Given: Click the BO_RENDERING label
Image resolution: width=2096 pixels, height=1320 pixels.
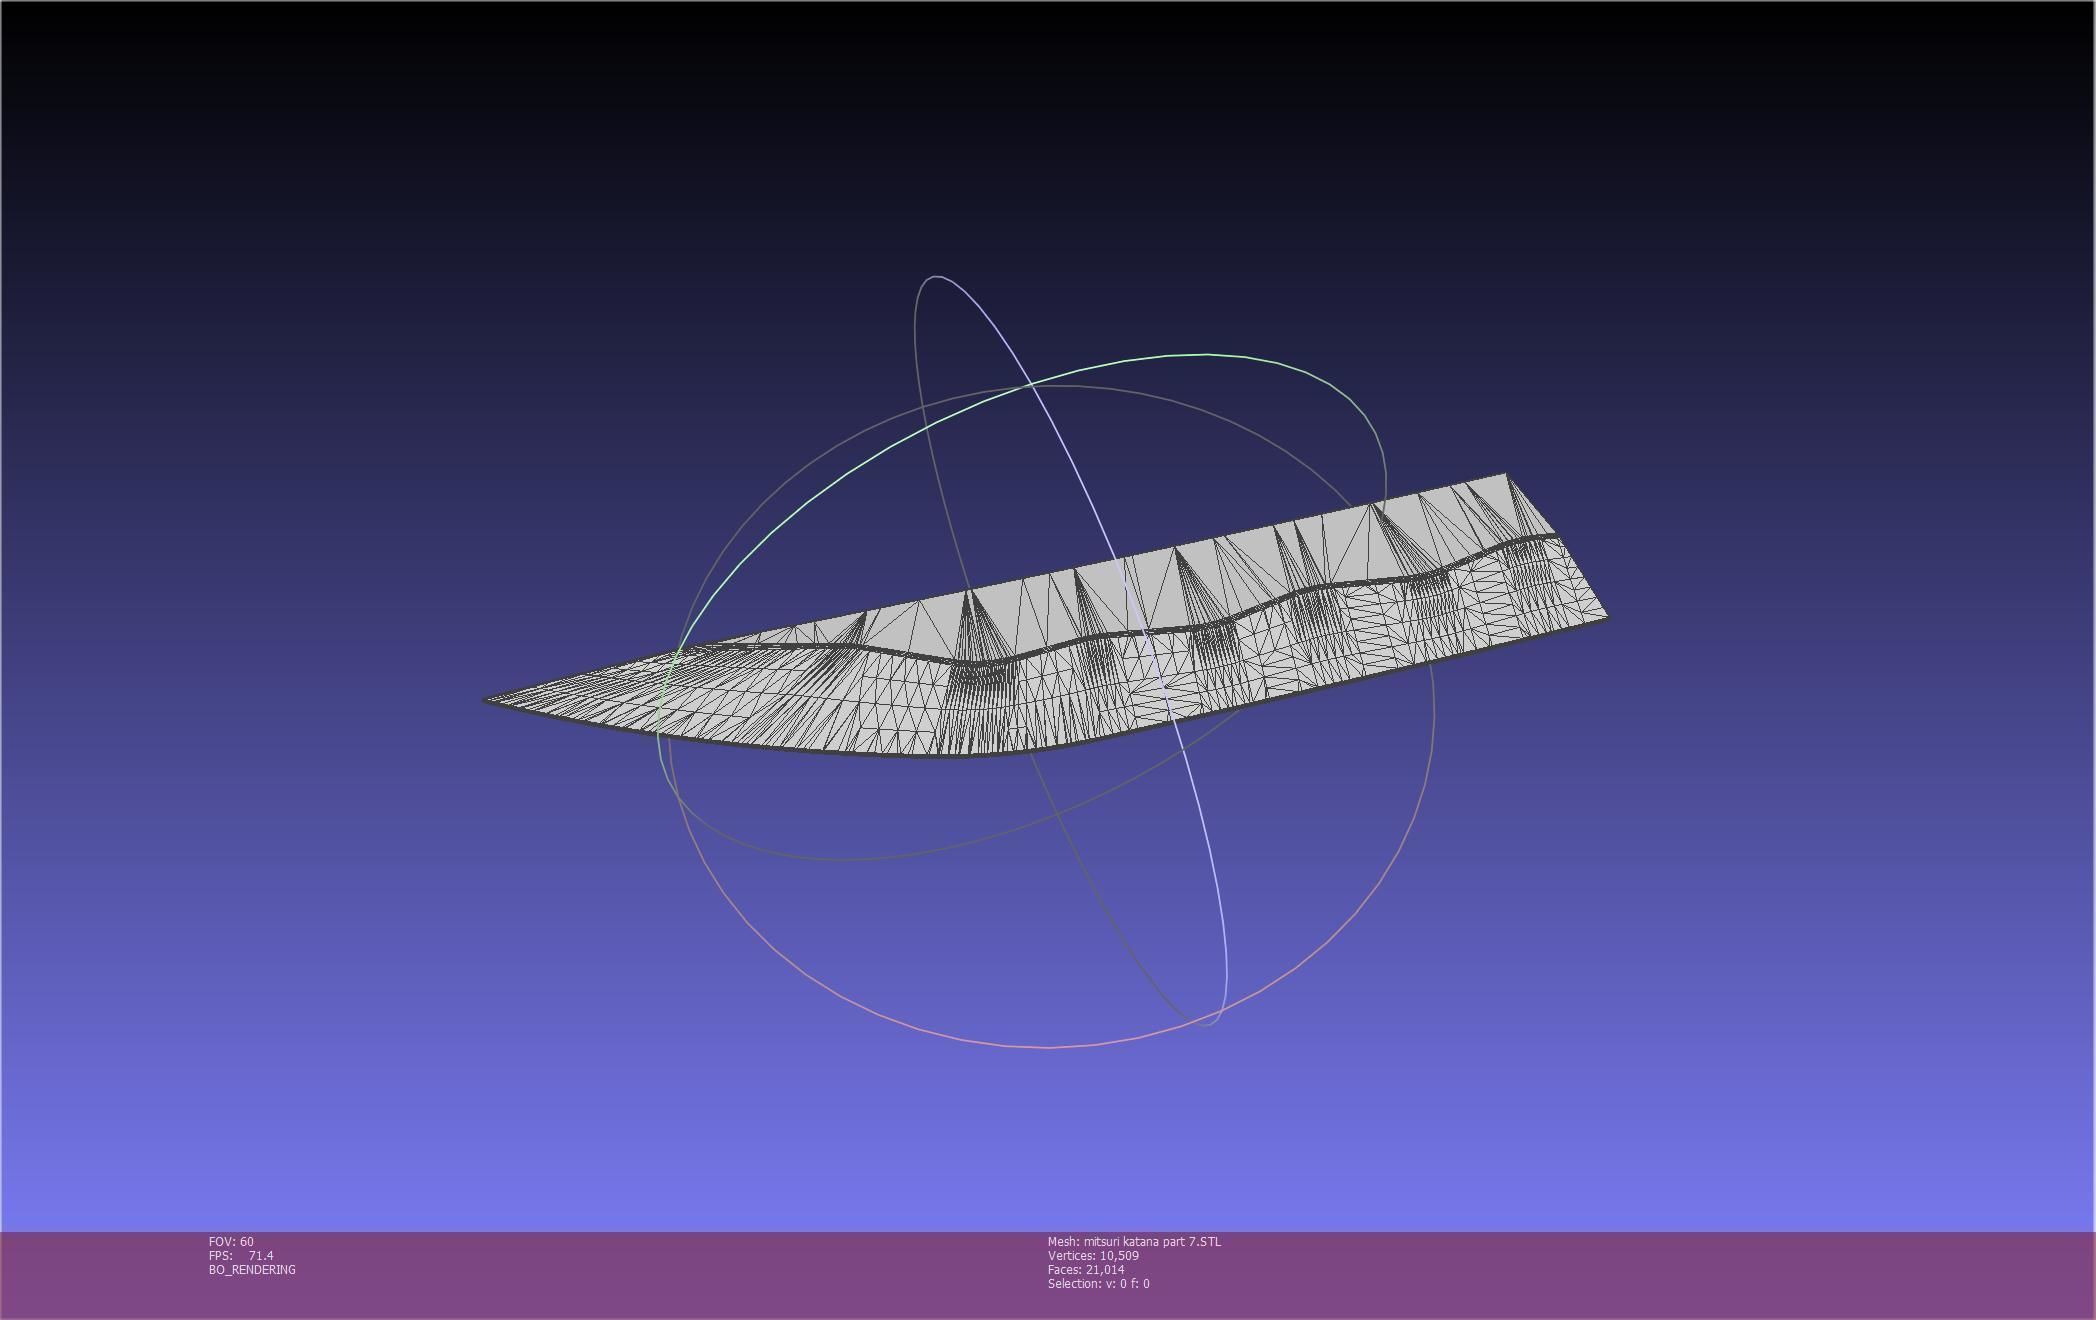Looking at the screenshot, I should [252, 1270].
